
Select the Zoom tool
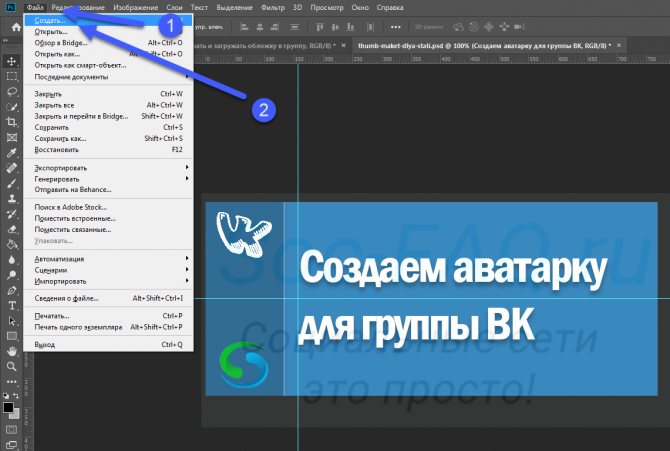[x=12, y=366]
